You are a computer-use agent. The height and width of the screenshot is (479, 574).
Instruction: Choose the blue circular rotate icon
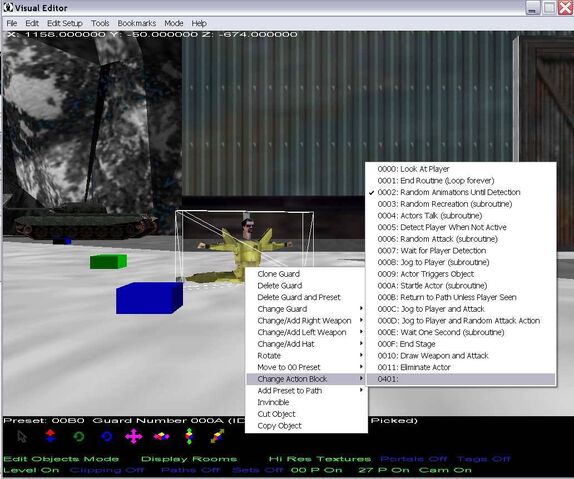(106, 436)
